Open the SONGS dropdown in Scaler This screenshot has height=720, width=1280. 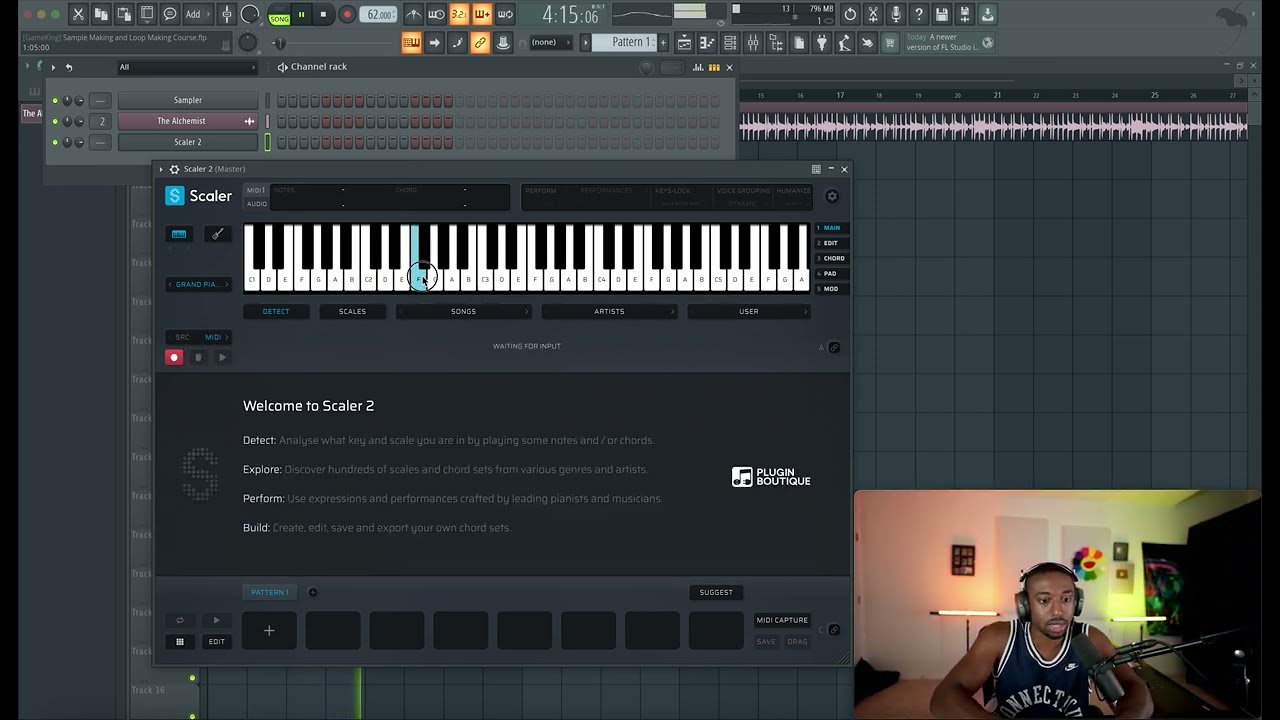pos(463,311)
